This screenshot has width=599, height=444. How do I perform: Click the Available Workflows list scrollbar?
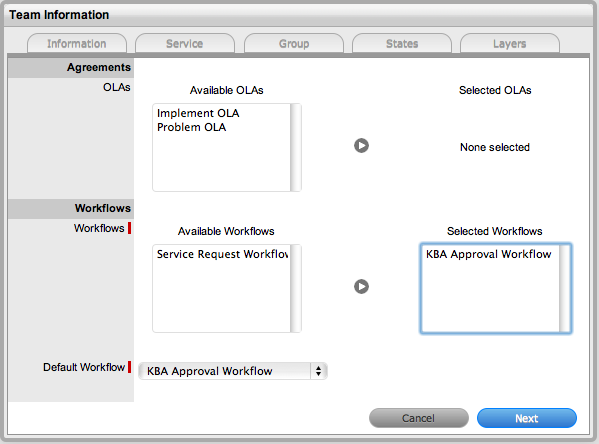pos(295,288)
